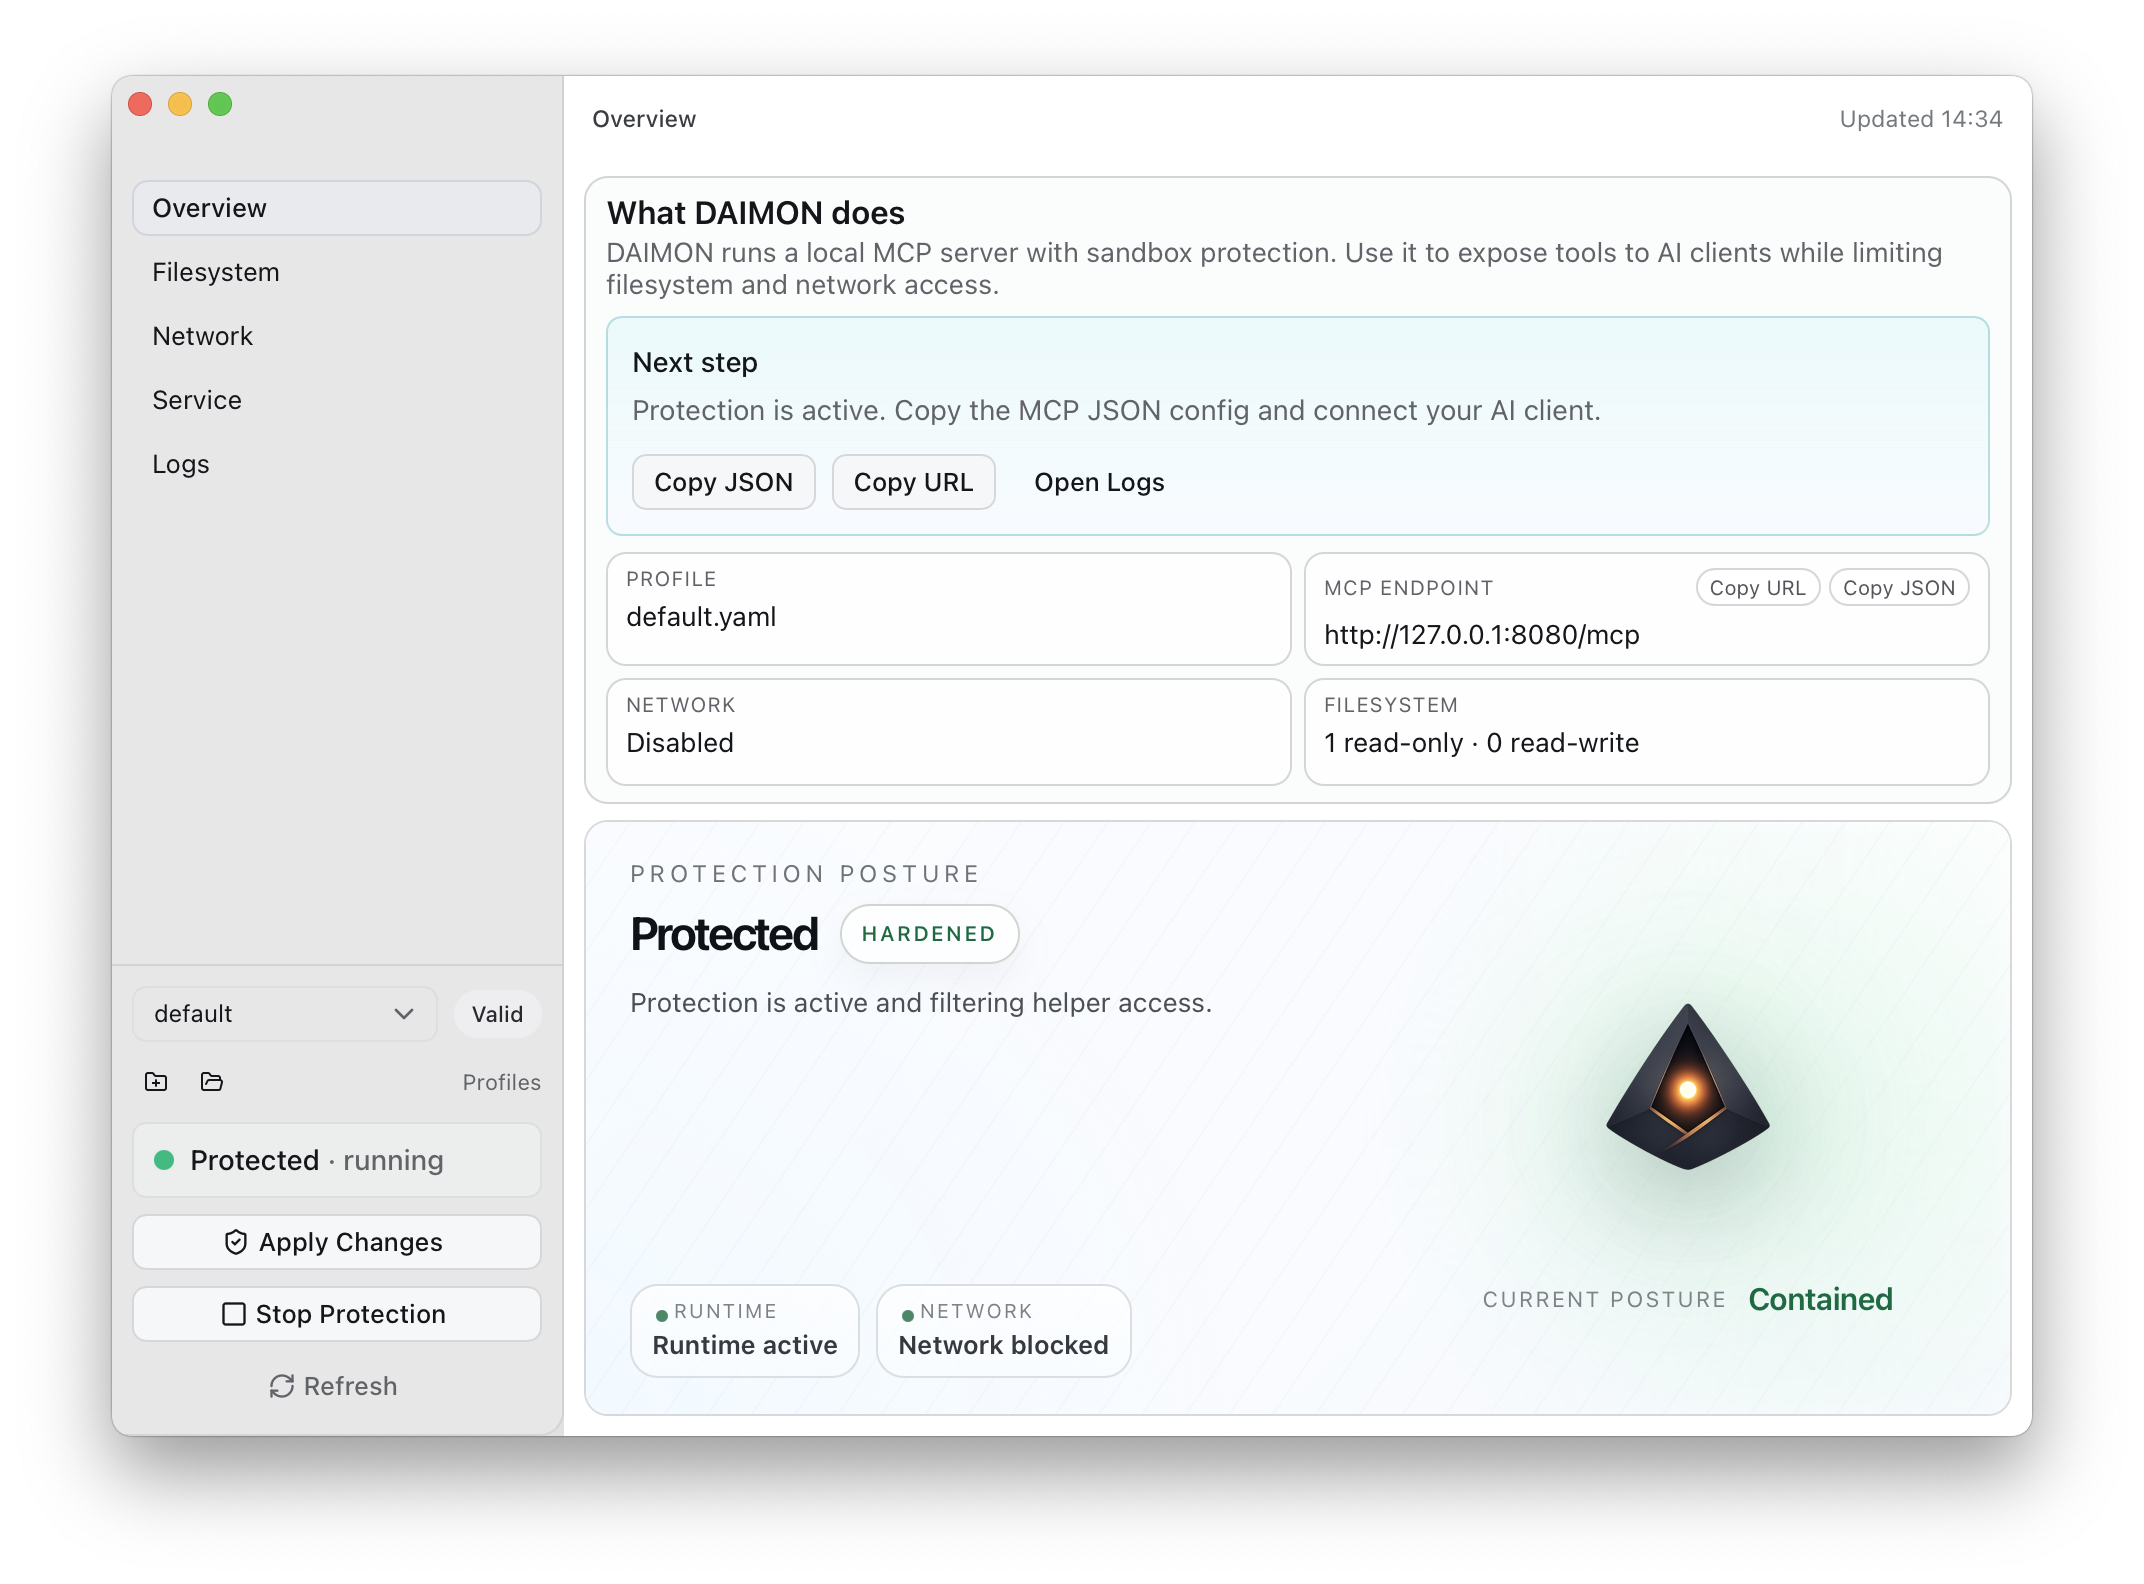The height and width of the screenshot is (1584, 2144).
Task: Click the shield icon on Apply Changes
Action: pos(236,1242)
